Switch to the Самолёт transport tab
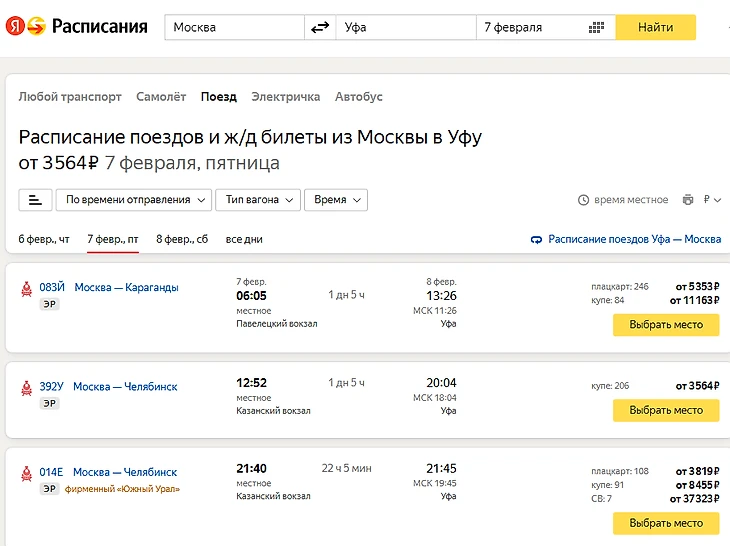Viewport: 730px width, 546px height. pos(161,97)
